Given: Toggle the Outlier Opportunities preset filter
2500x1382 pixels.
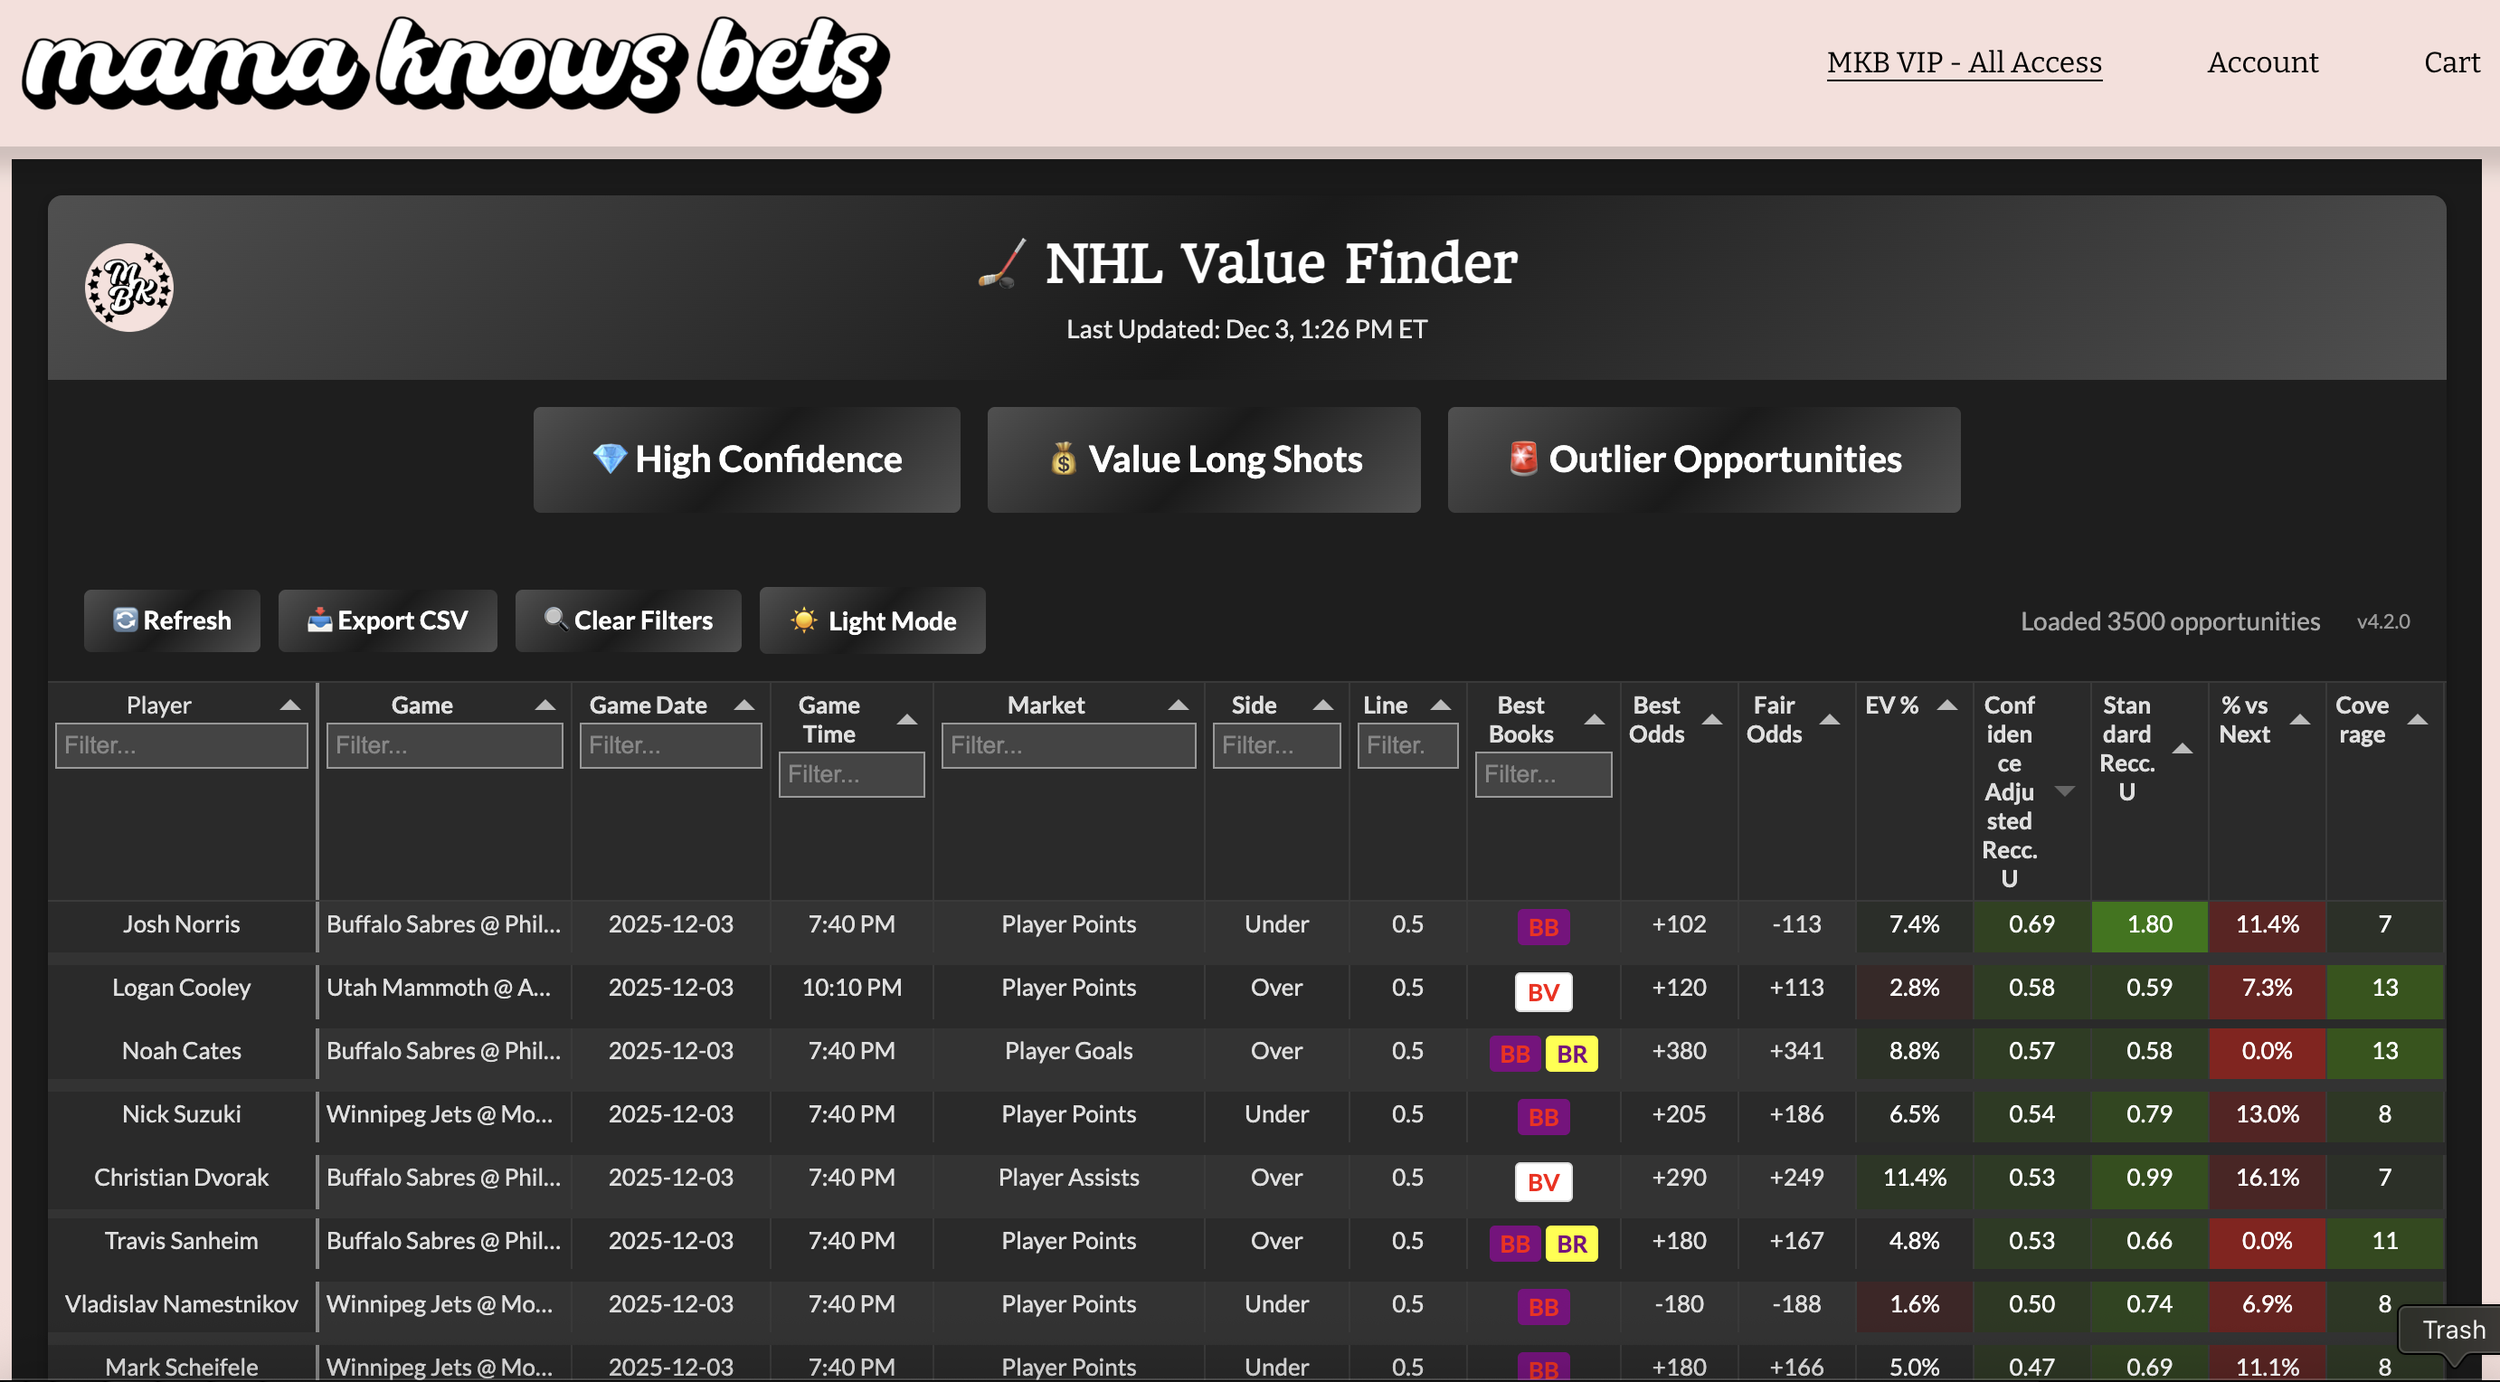Looking at the screenshot, I should tap(1703, 460).
